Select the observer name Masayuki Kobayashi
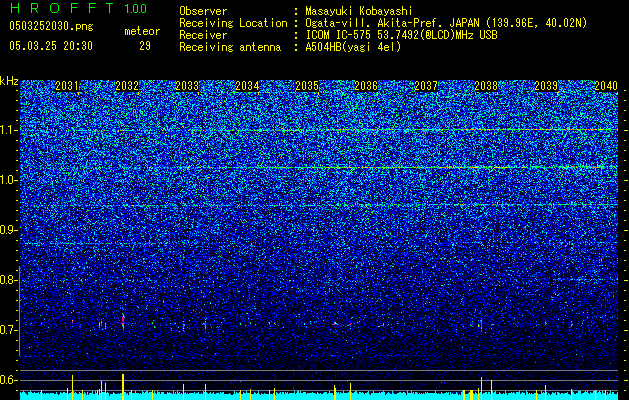The height and width of the screenshot is (400, 629). click(x=358, y=11)
